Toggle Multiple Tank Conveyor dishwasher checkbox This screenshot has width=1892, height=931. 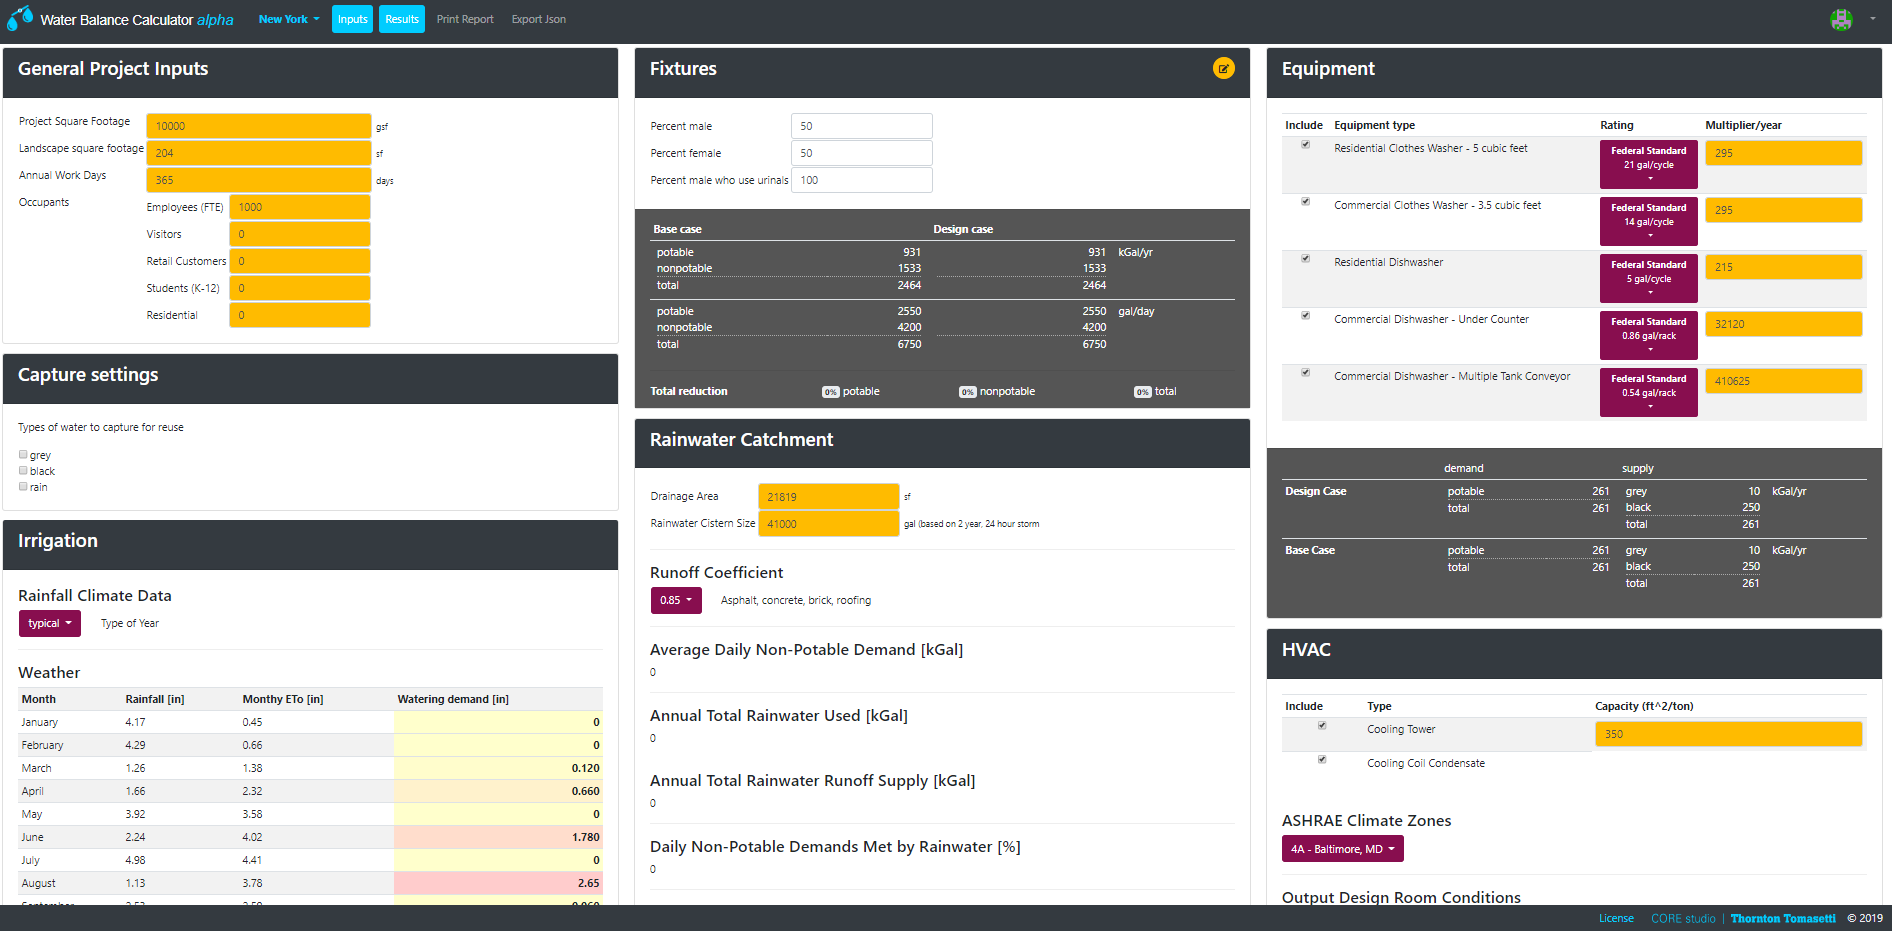click(x=1305, y=373)
